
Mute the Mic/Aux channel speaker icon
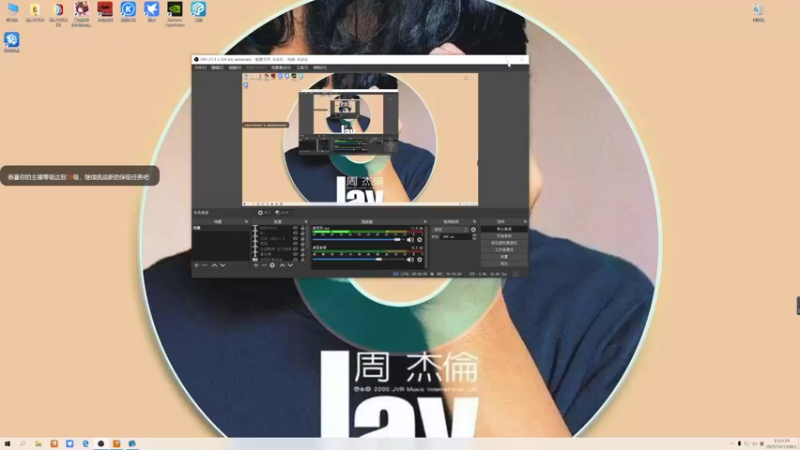click(x=410, y=240)
